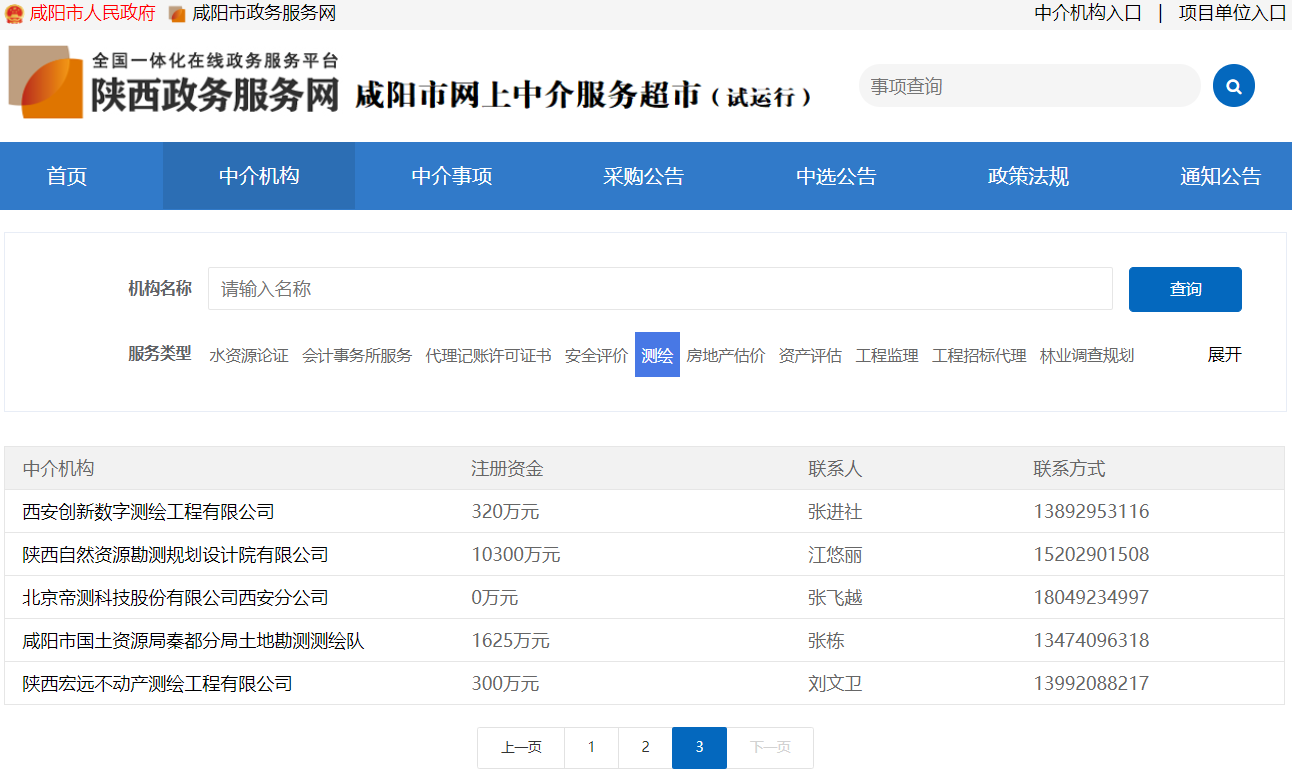Click the 注册资金 column header
Image resolution: width=1292 pixels, height=779 pixels.
coord(507,468)
